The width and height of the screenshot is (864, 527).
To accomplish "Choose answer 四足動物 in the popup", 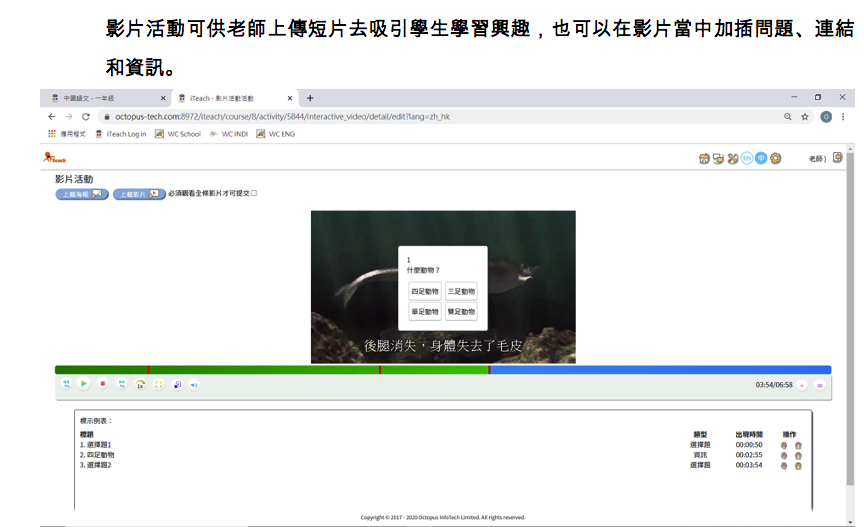I will [x=425, y=291].
